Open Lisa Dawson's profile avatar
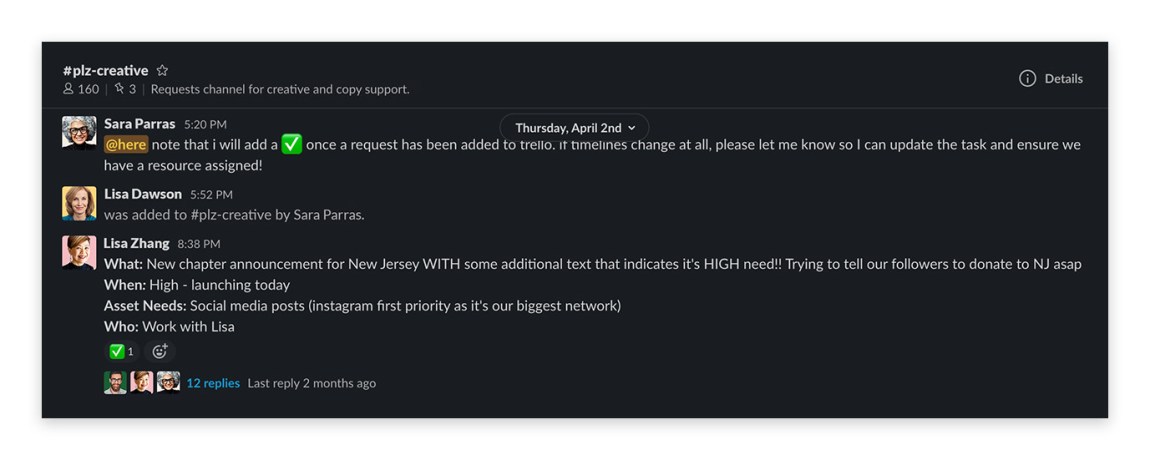1150x460 pixels. coord(79,203)
